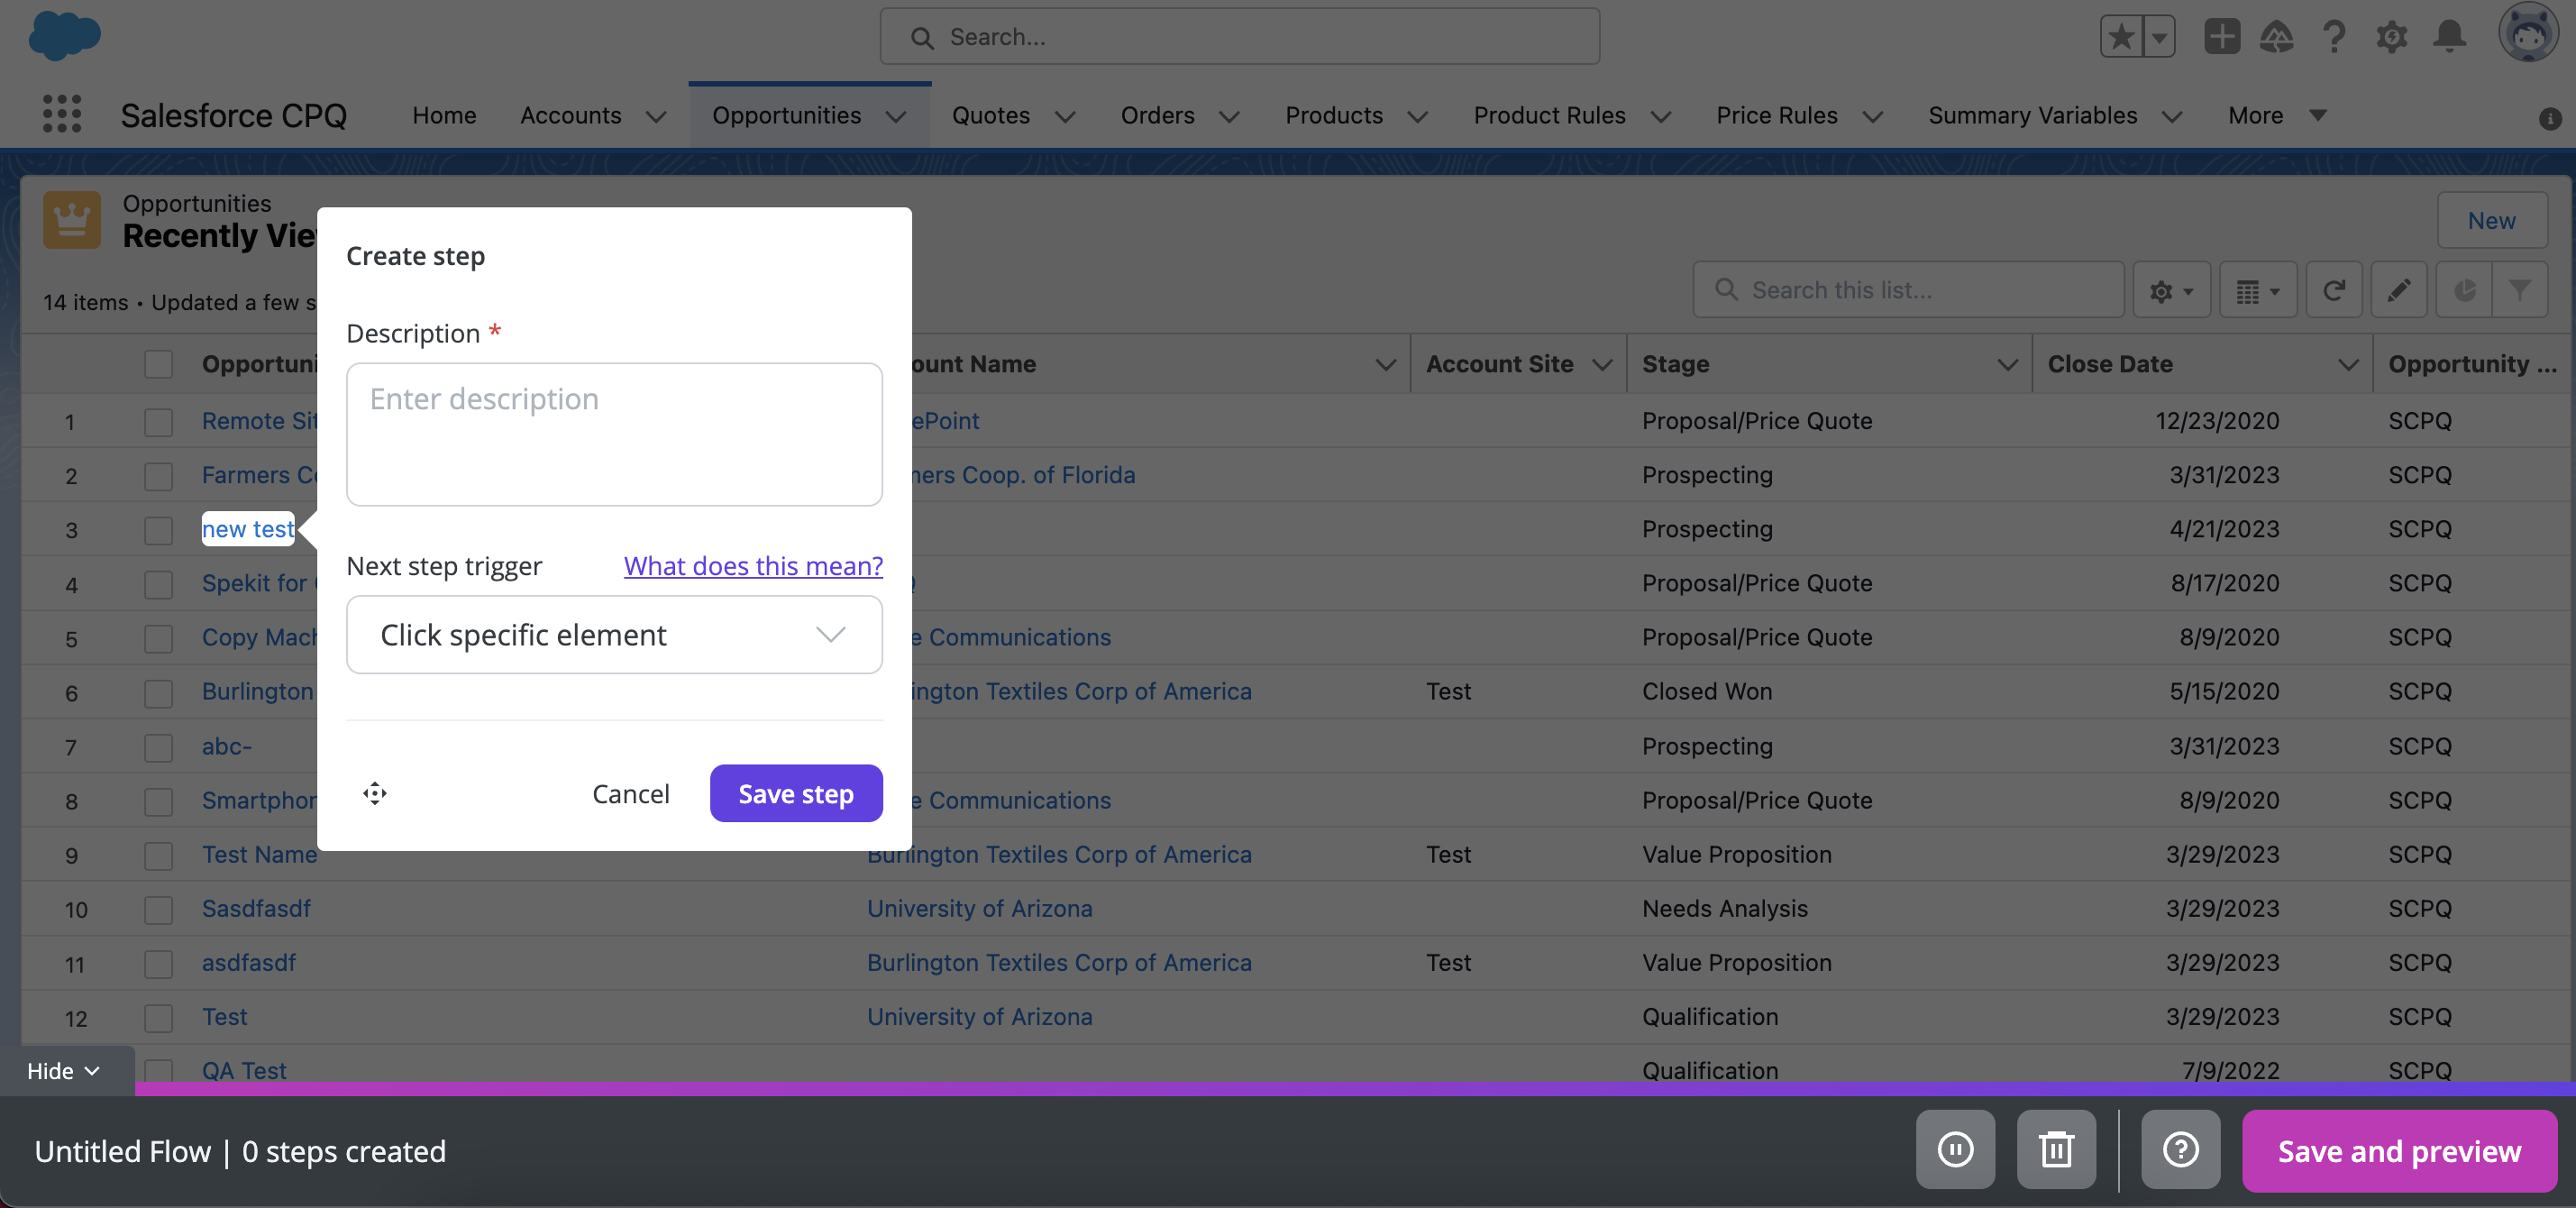This screenshot has width=2576, height=1208.
Task: Cancel the Create step dialog
Action: [x=630, y=794]
